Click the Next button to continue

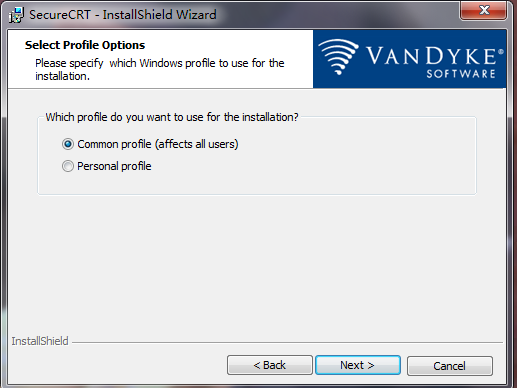click(358, 365)
